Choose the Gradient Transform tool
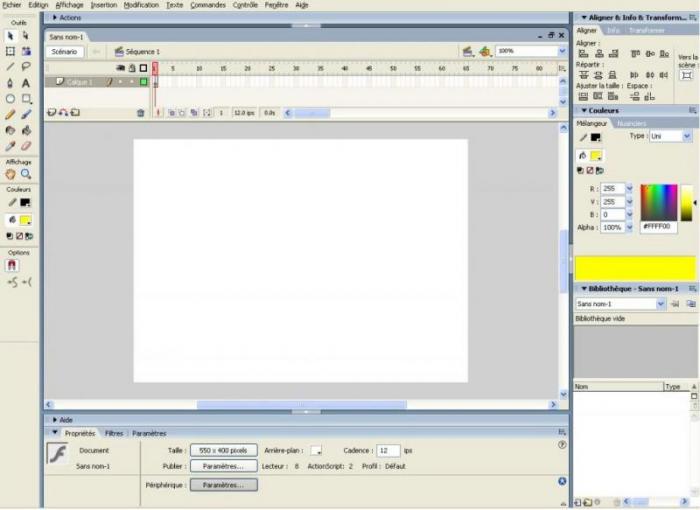Screen dimensions: 700x510 click(x=26, y=51)
